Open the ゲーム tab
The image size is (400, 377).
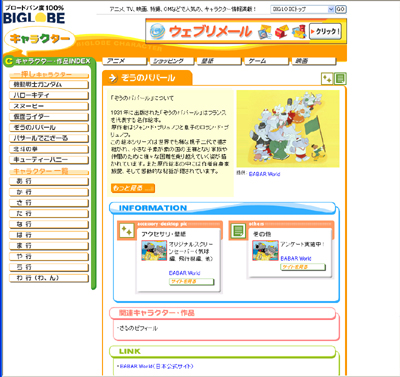point(266,61)
